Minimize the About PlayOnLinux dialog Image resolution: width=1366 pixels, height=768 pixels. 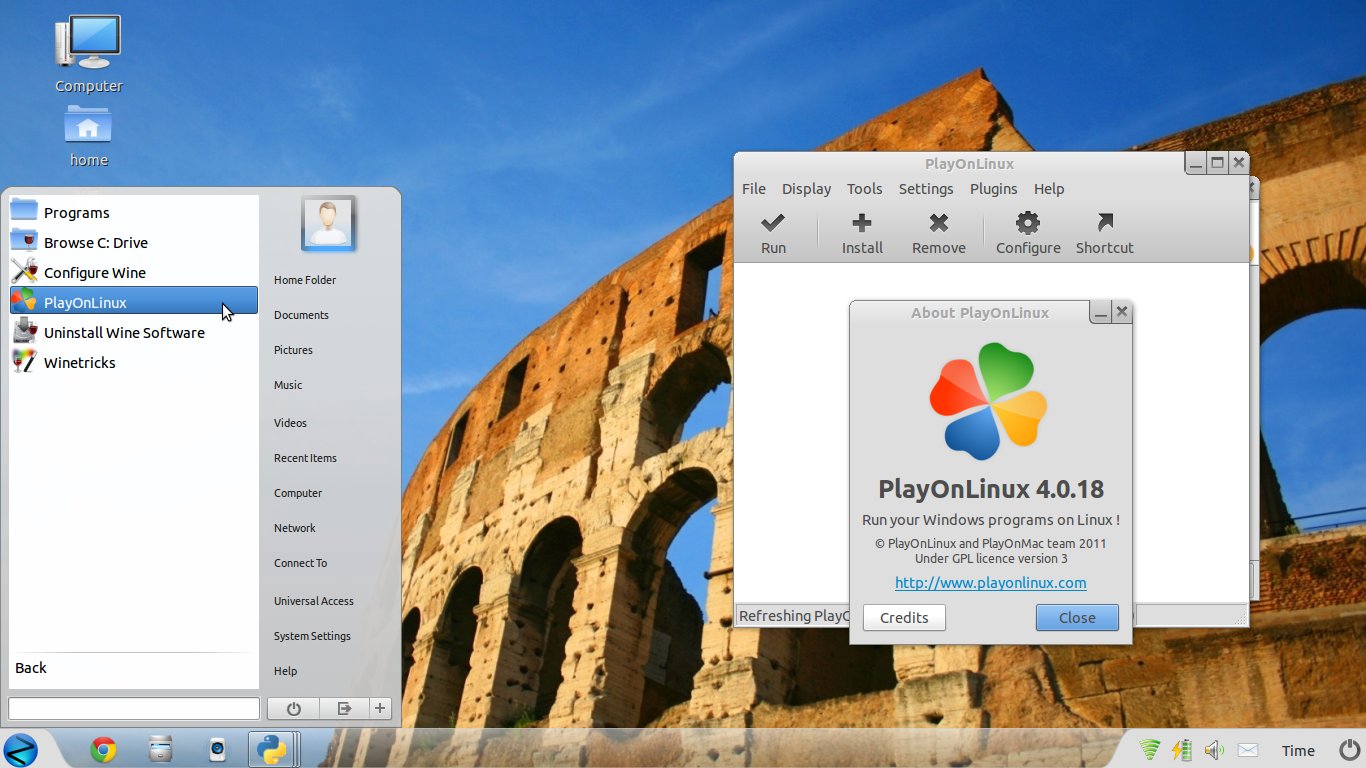pos(1101,313)
